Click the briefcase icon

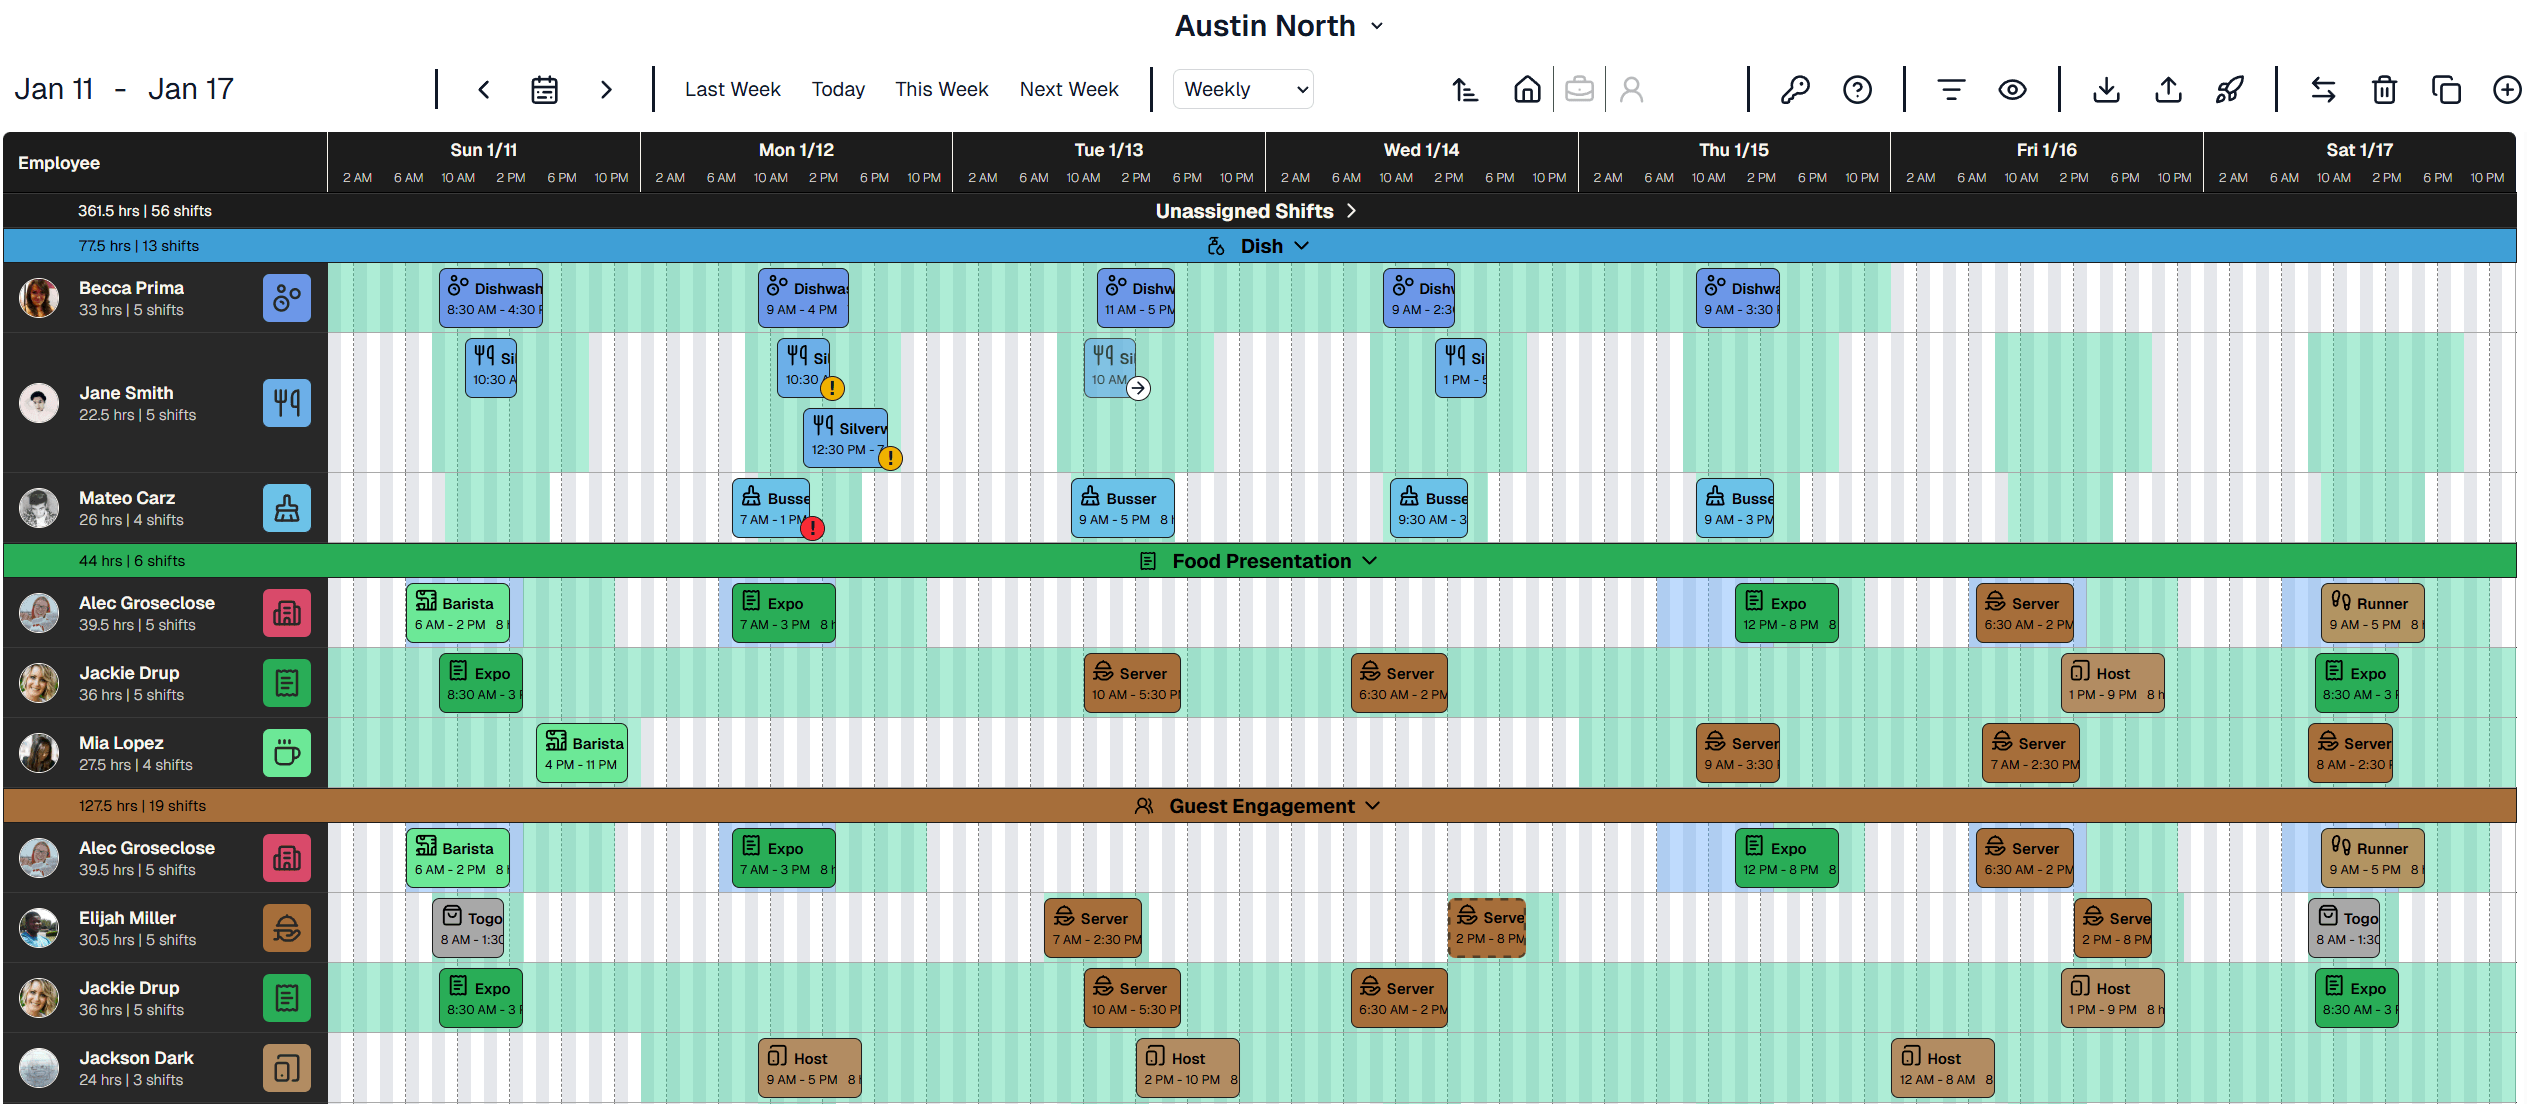(1580, 90)
